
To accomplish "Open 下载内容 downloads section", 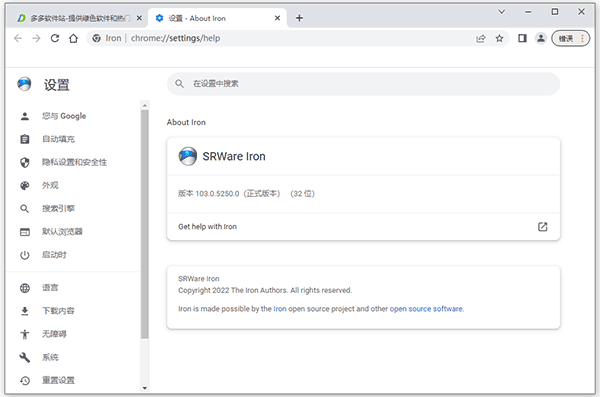I will (73, 311).
